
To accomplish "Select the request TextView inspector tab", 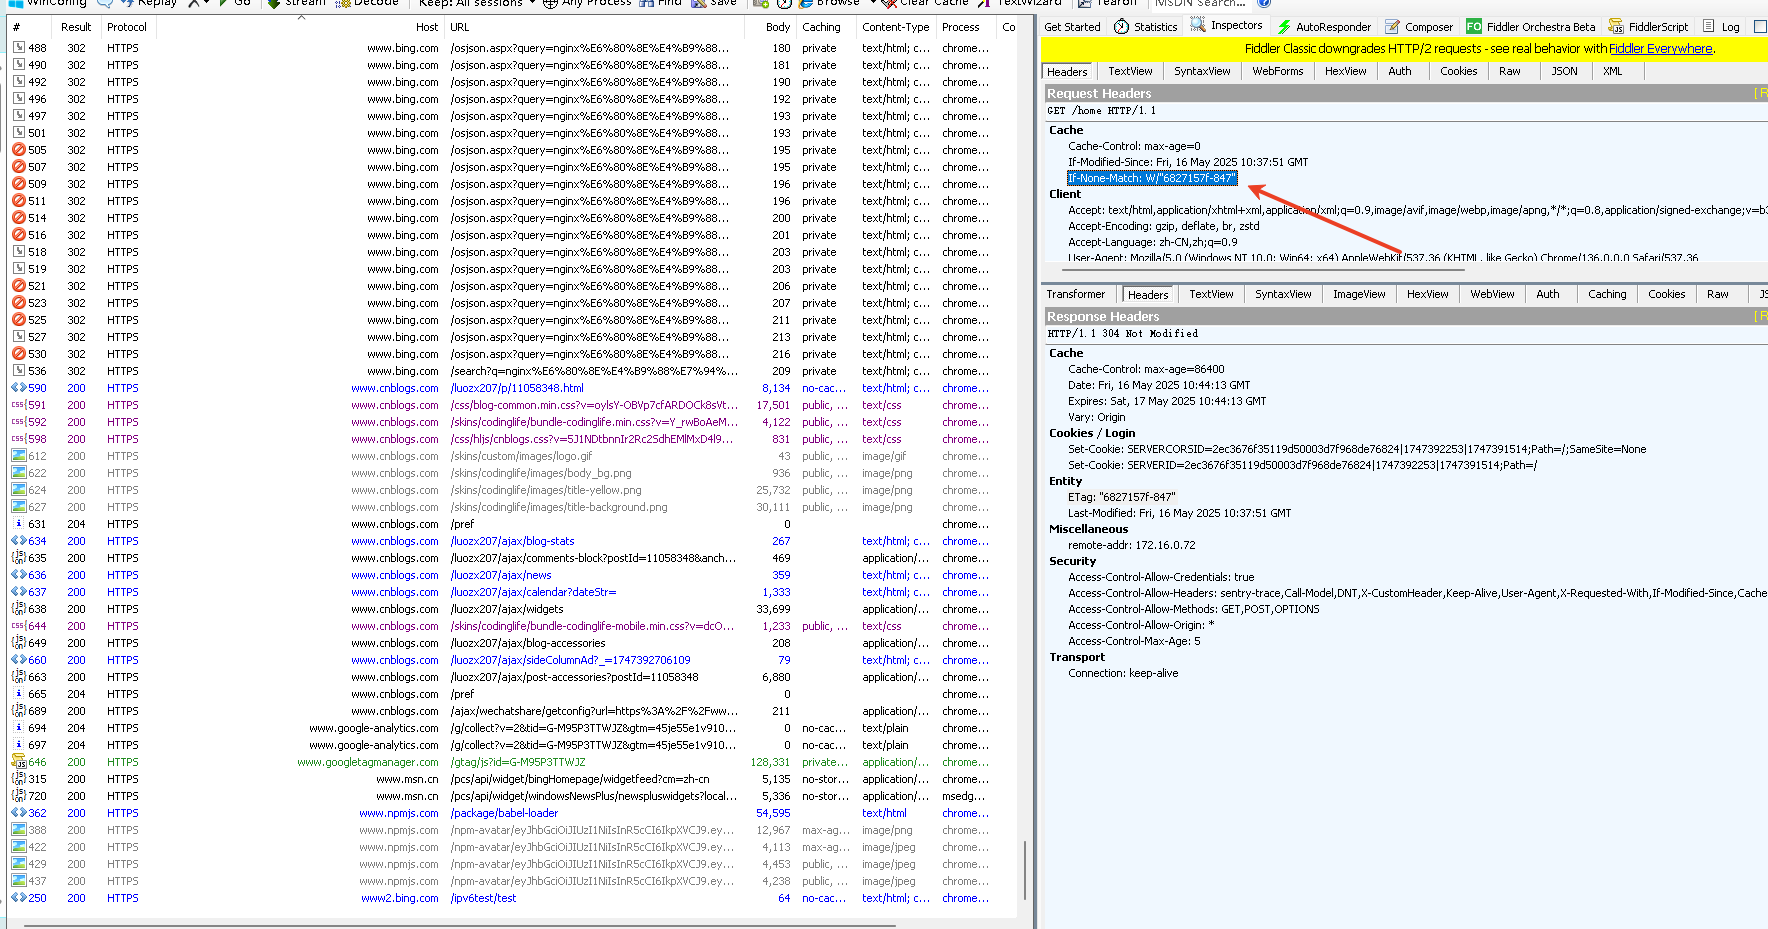I will pyautogui.click(x=1130, y=71).
